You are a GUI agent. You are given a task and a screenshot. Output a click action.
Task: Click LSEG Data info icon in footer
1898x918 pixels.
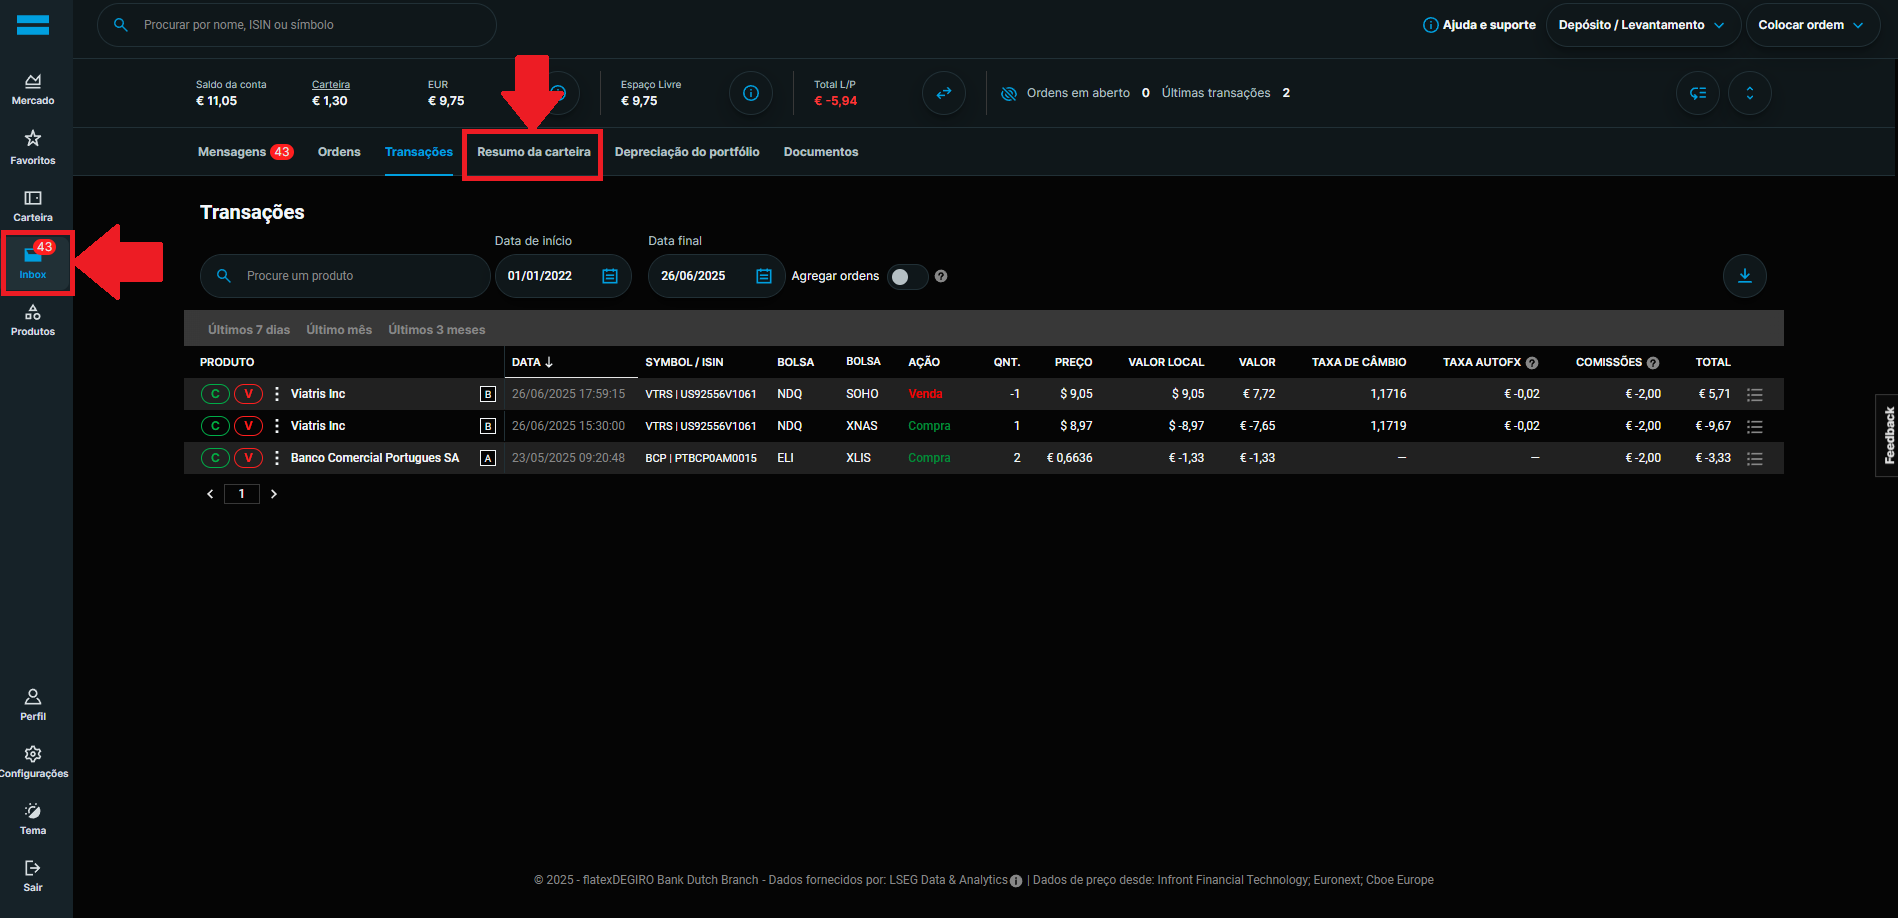(x=1016, y=881)
